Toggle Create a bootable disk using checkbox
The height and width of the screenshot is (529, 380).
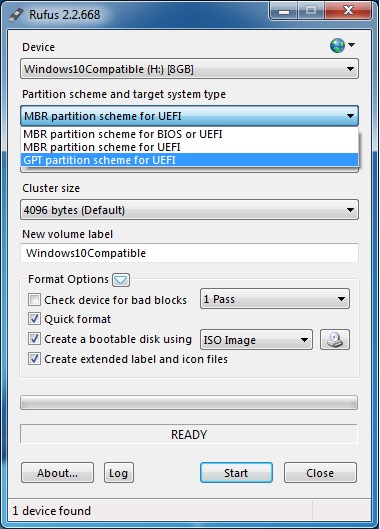click(x=34, y=339)
